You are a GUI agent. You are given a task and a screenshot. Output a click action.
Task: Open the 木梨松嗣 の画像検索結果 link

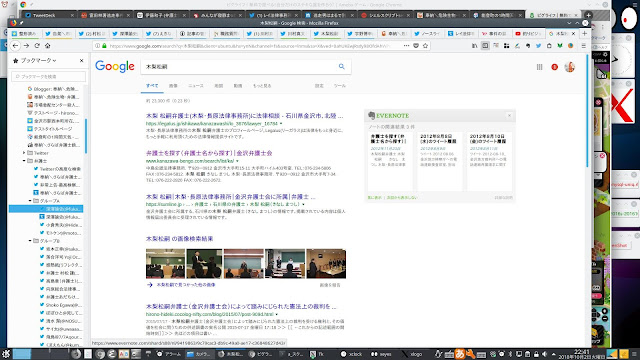click(x=180, y=238)
